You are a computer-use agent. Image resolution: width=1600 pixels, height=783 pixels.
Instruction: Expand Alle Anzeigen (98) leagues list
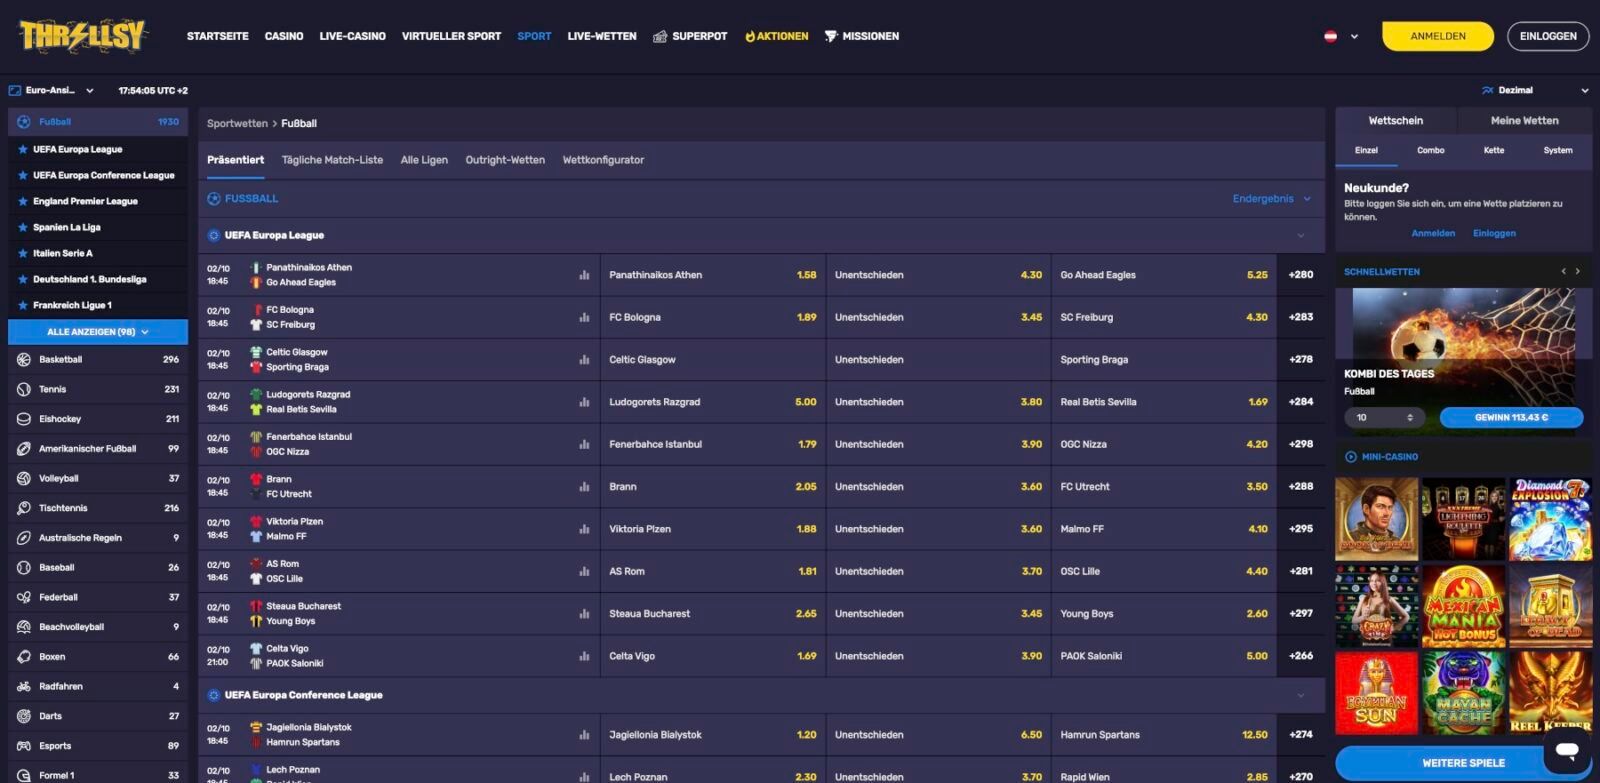[x=98, y=332]
